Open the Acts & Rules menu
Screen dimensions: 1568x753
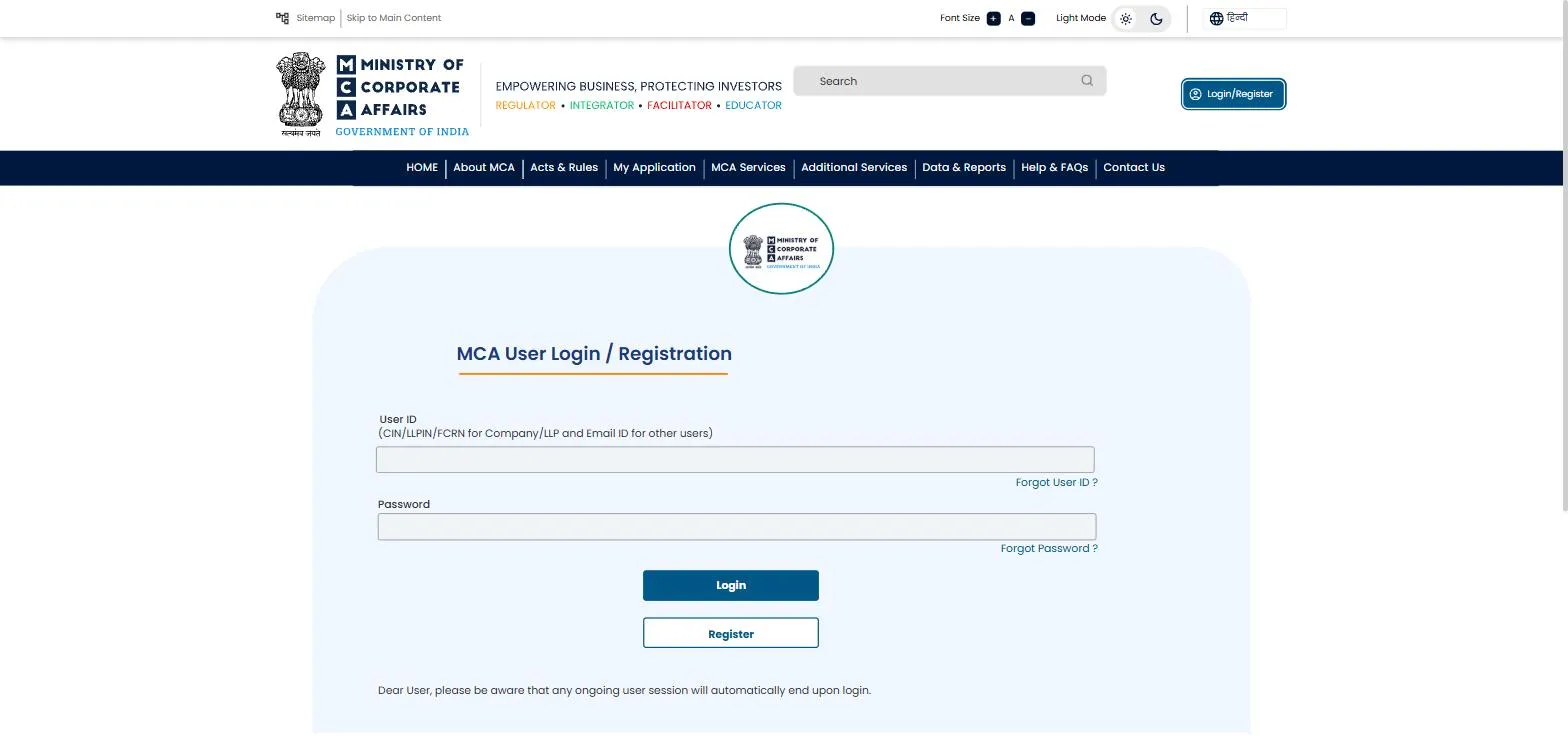coord(564,168)
